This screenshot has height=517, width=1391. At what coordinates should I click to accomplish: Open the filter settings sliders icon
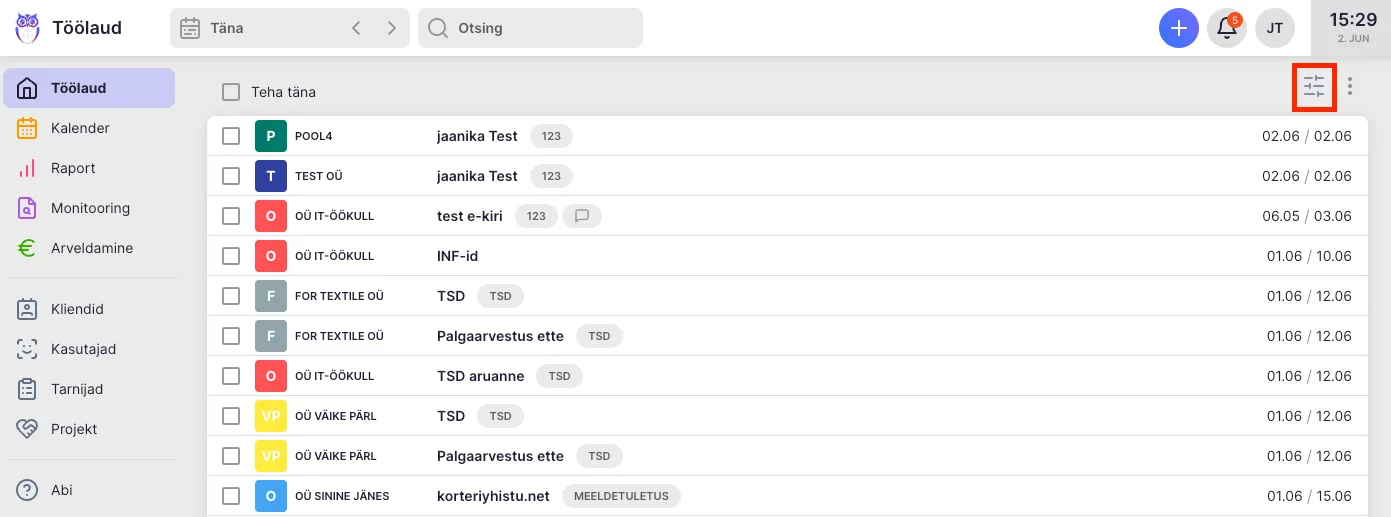[x=1314, y=87]
